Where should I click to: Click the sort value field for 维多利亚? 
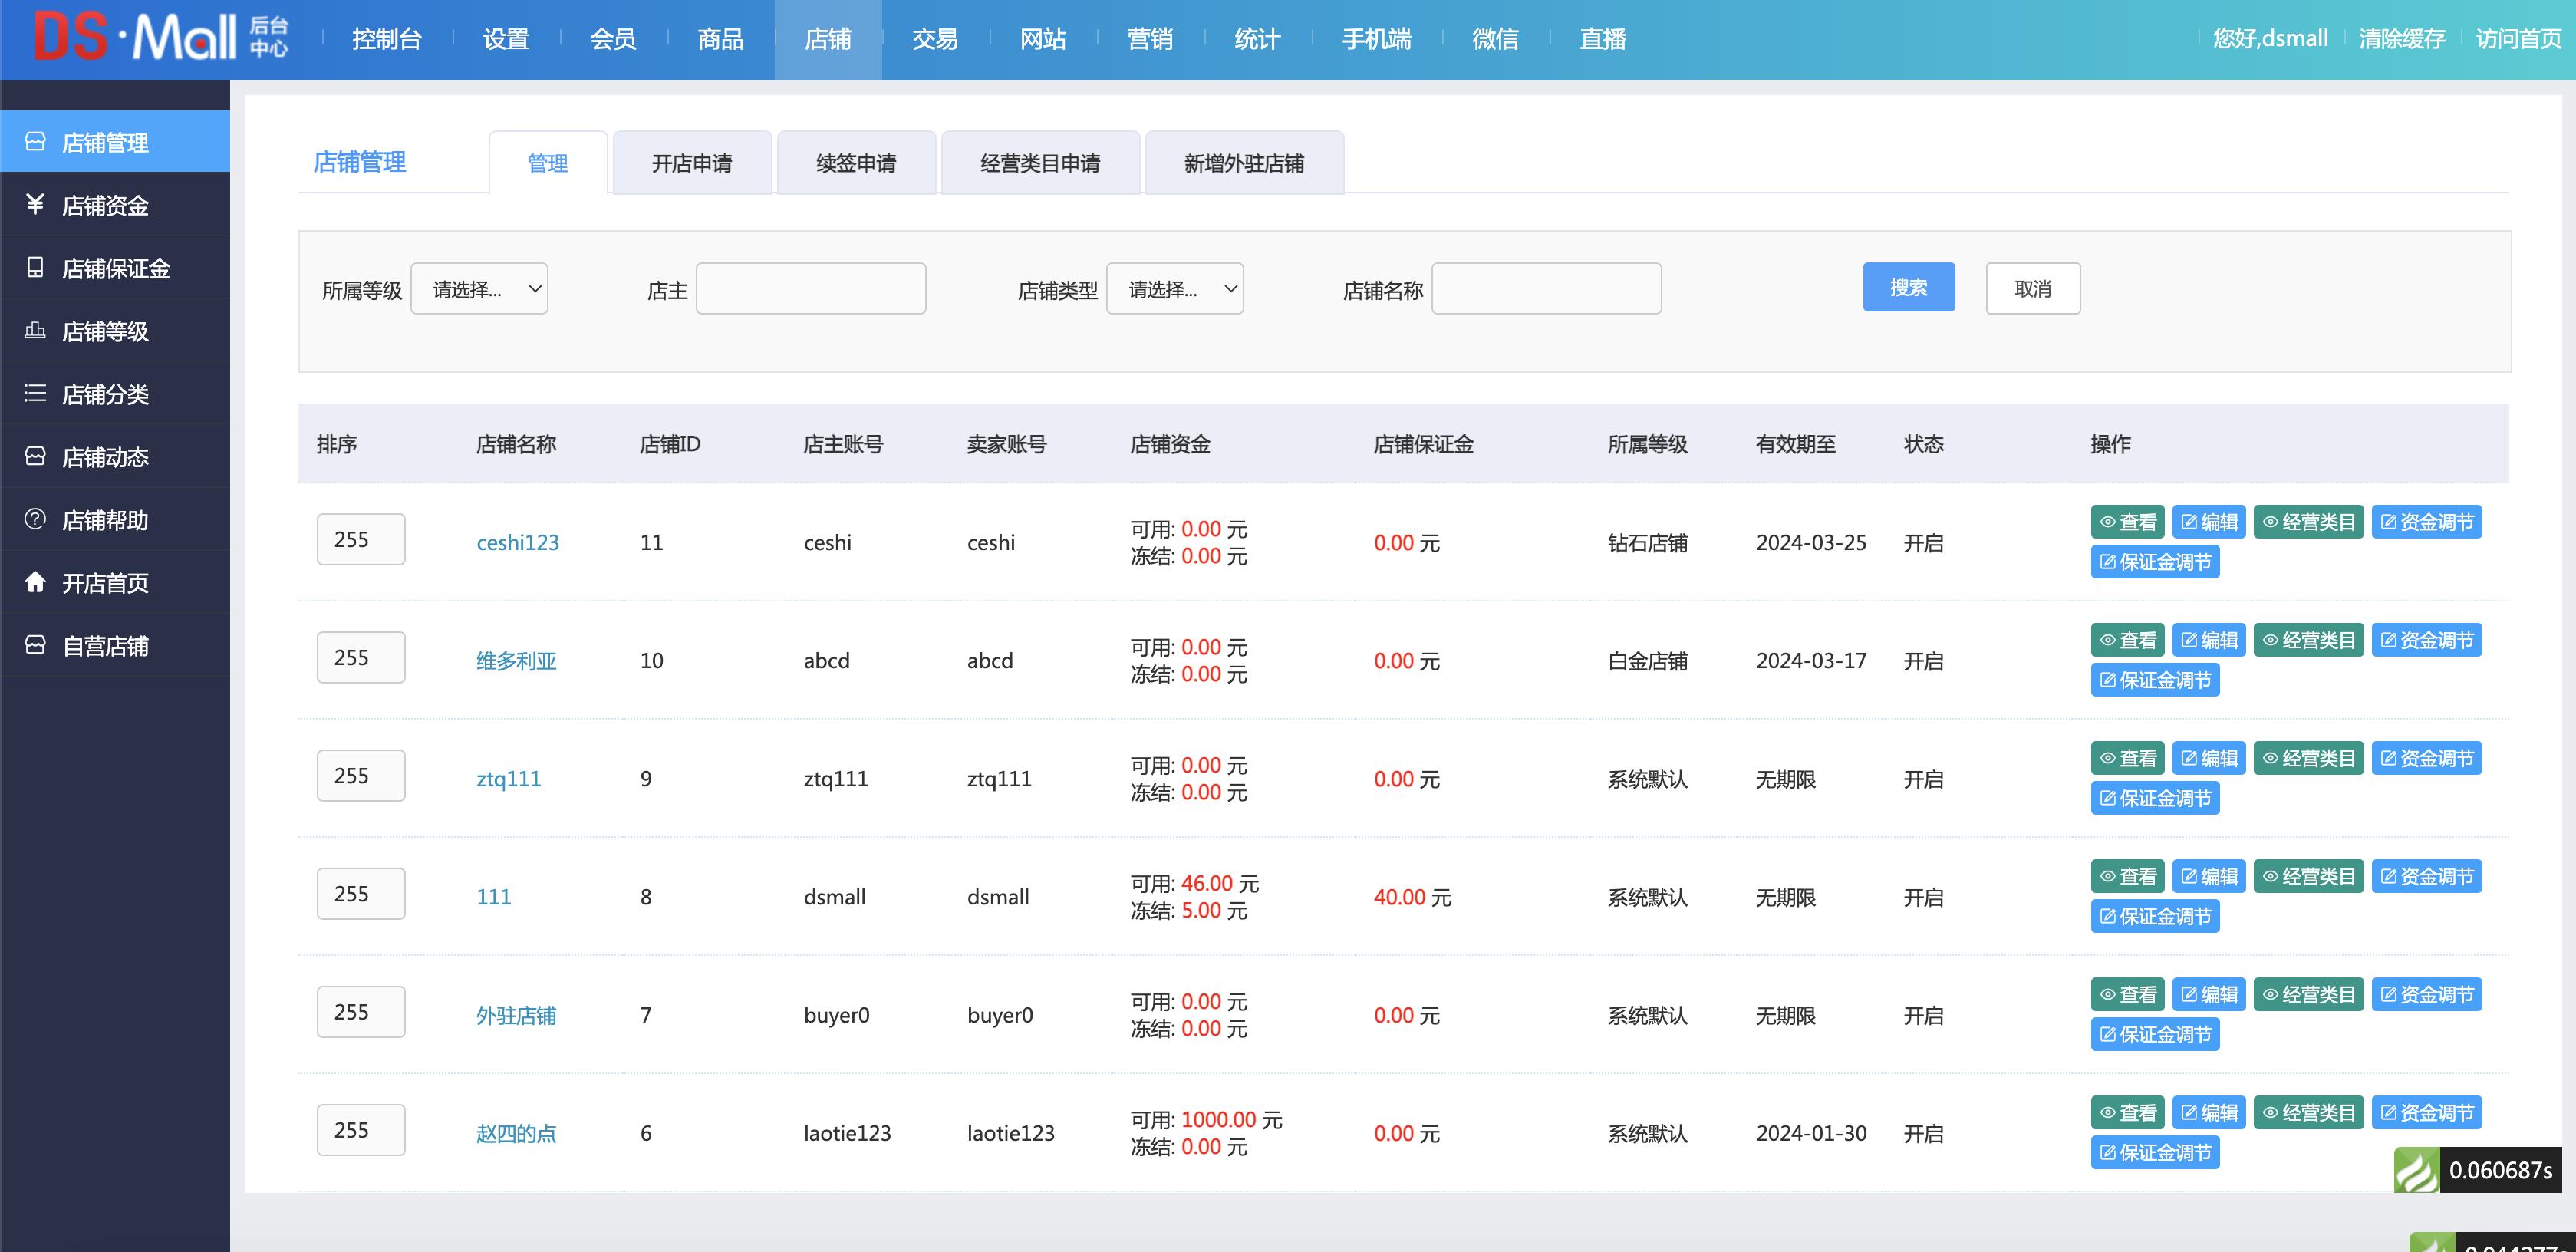(360, 657)
